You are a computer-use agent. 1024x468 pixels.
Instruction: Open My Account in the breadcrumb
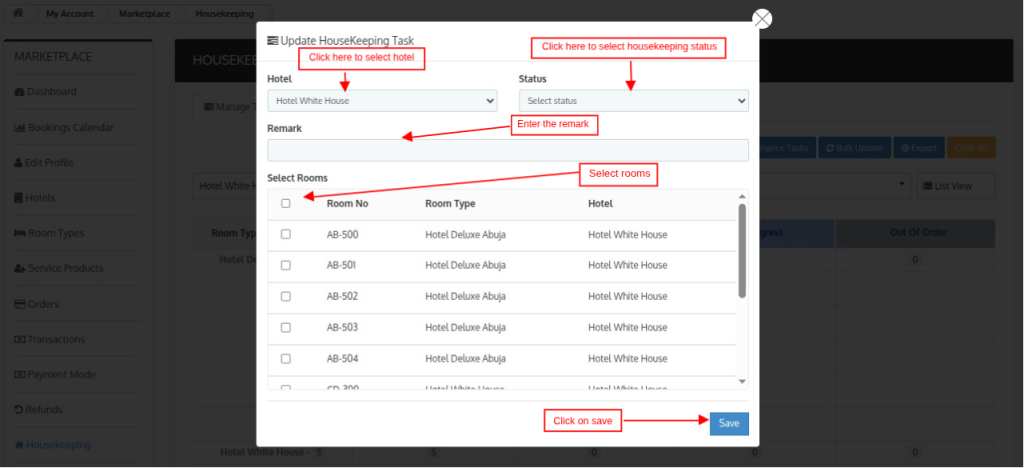70,13
